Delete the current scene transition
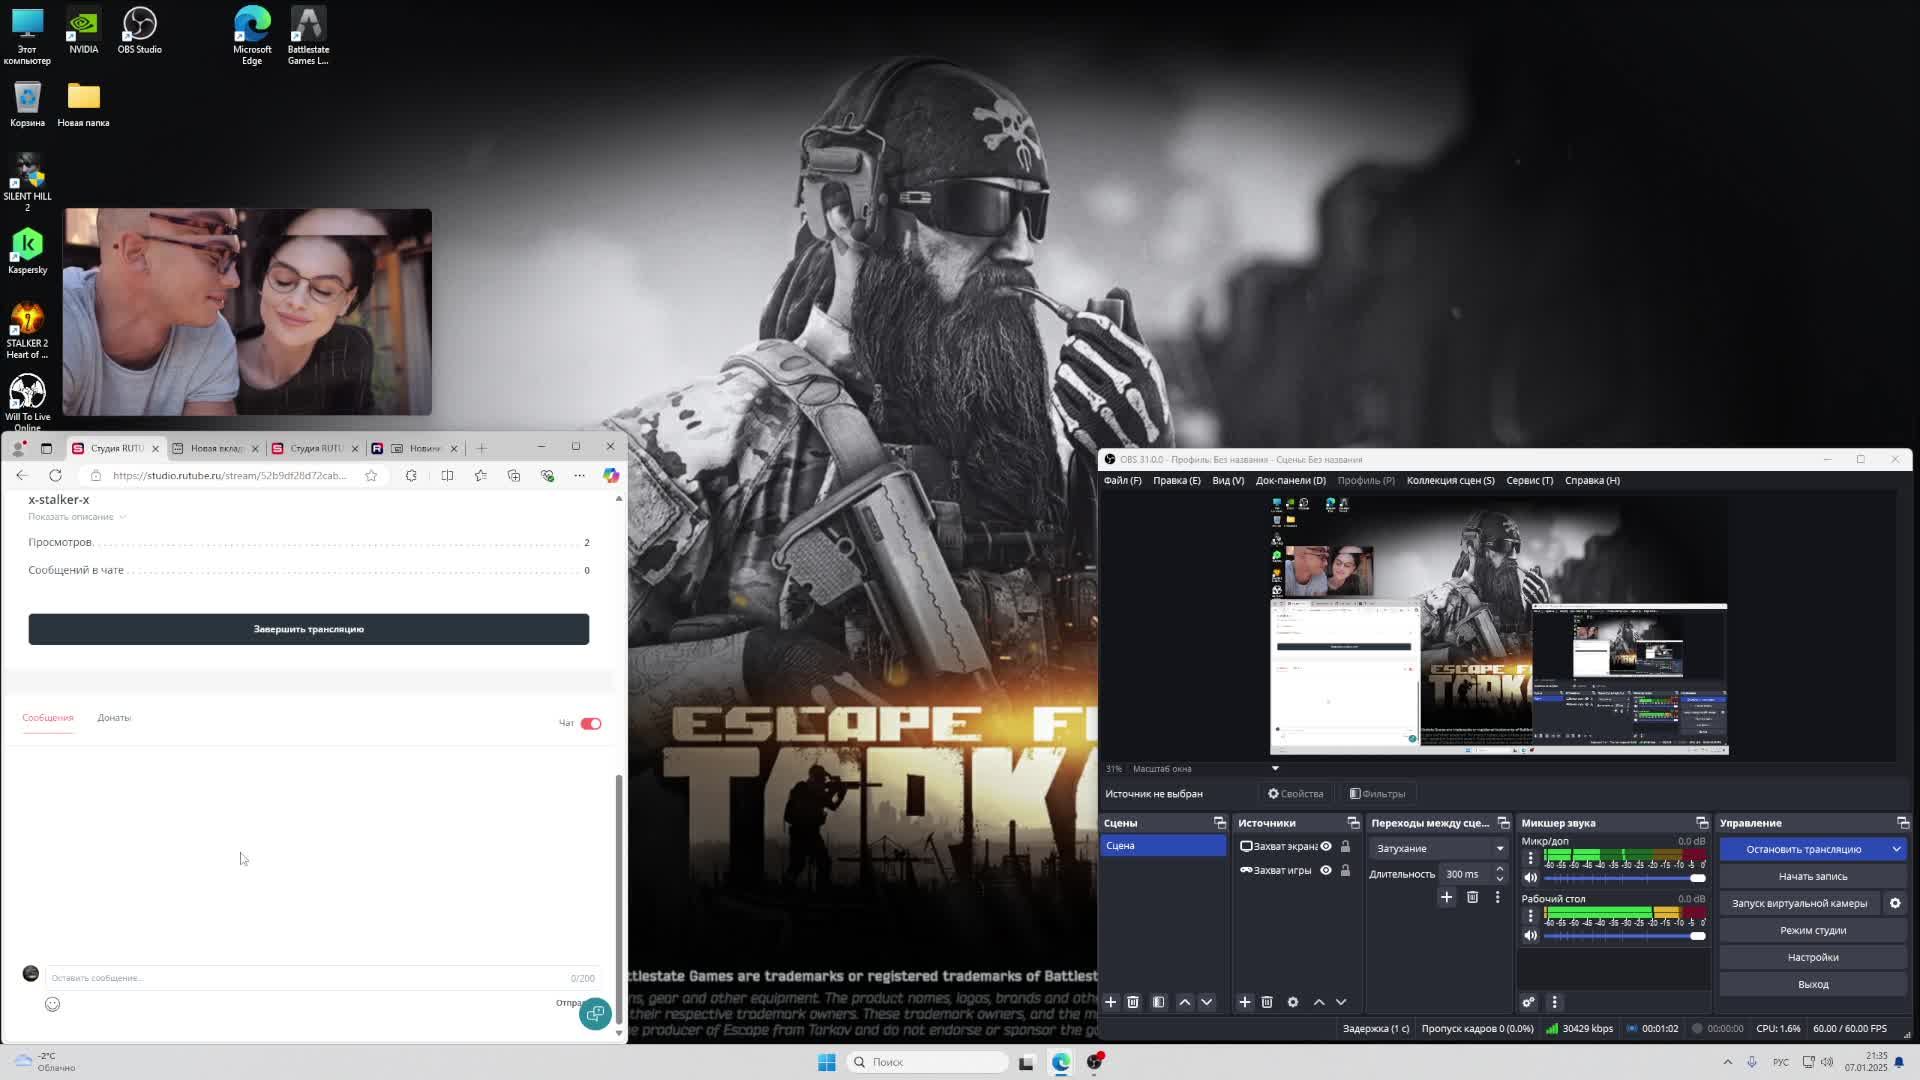Viewport: 1920px width, 1080px height. [x=1472, y=897]
